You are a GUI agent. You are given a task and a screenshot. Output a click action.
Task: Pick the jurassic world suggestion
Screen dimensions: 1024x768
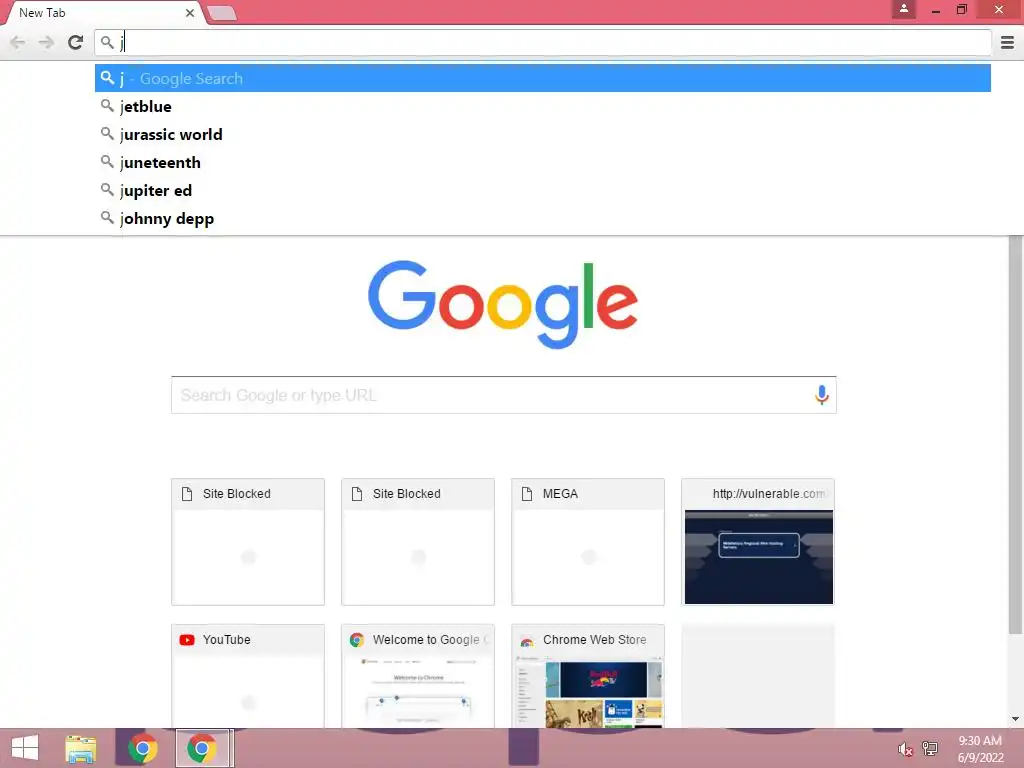coord(543,135)
